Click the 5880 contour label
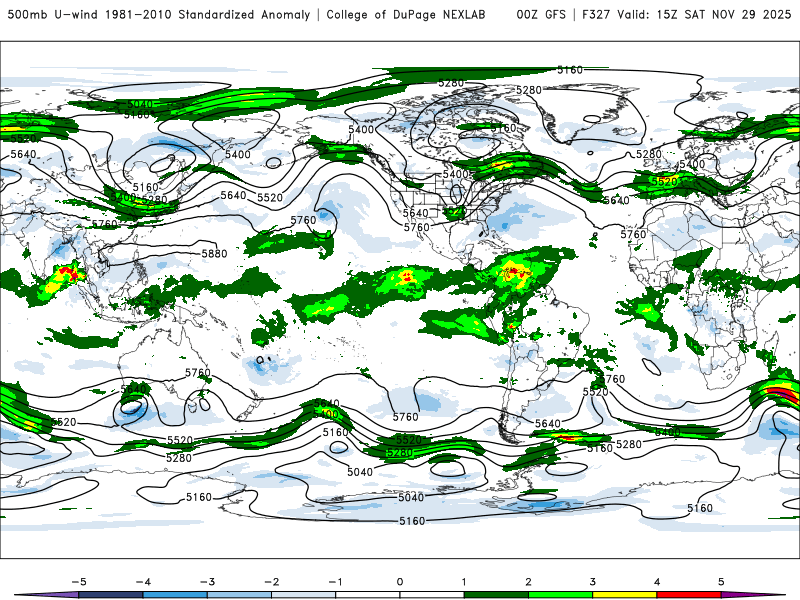This screenshot has height=600, width=800. (214, 254)
